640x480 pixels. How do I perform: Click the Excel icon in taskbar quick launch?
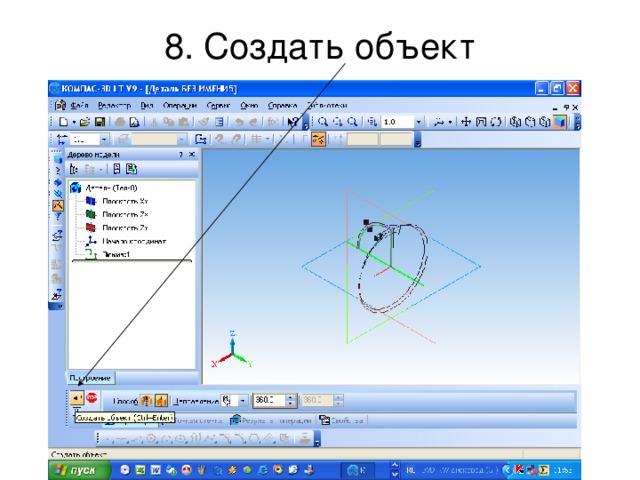point(140,470)
